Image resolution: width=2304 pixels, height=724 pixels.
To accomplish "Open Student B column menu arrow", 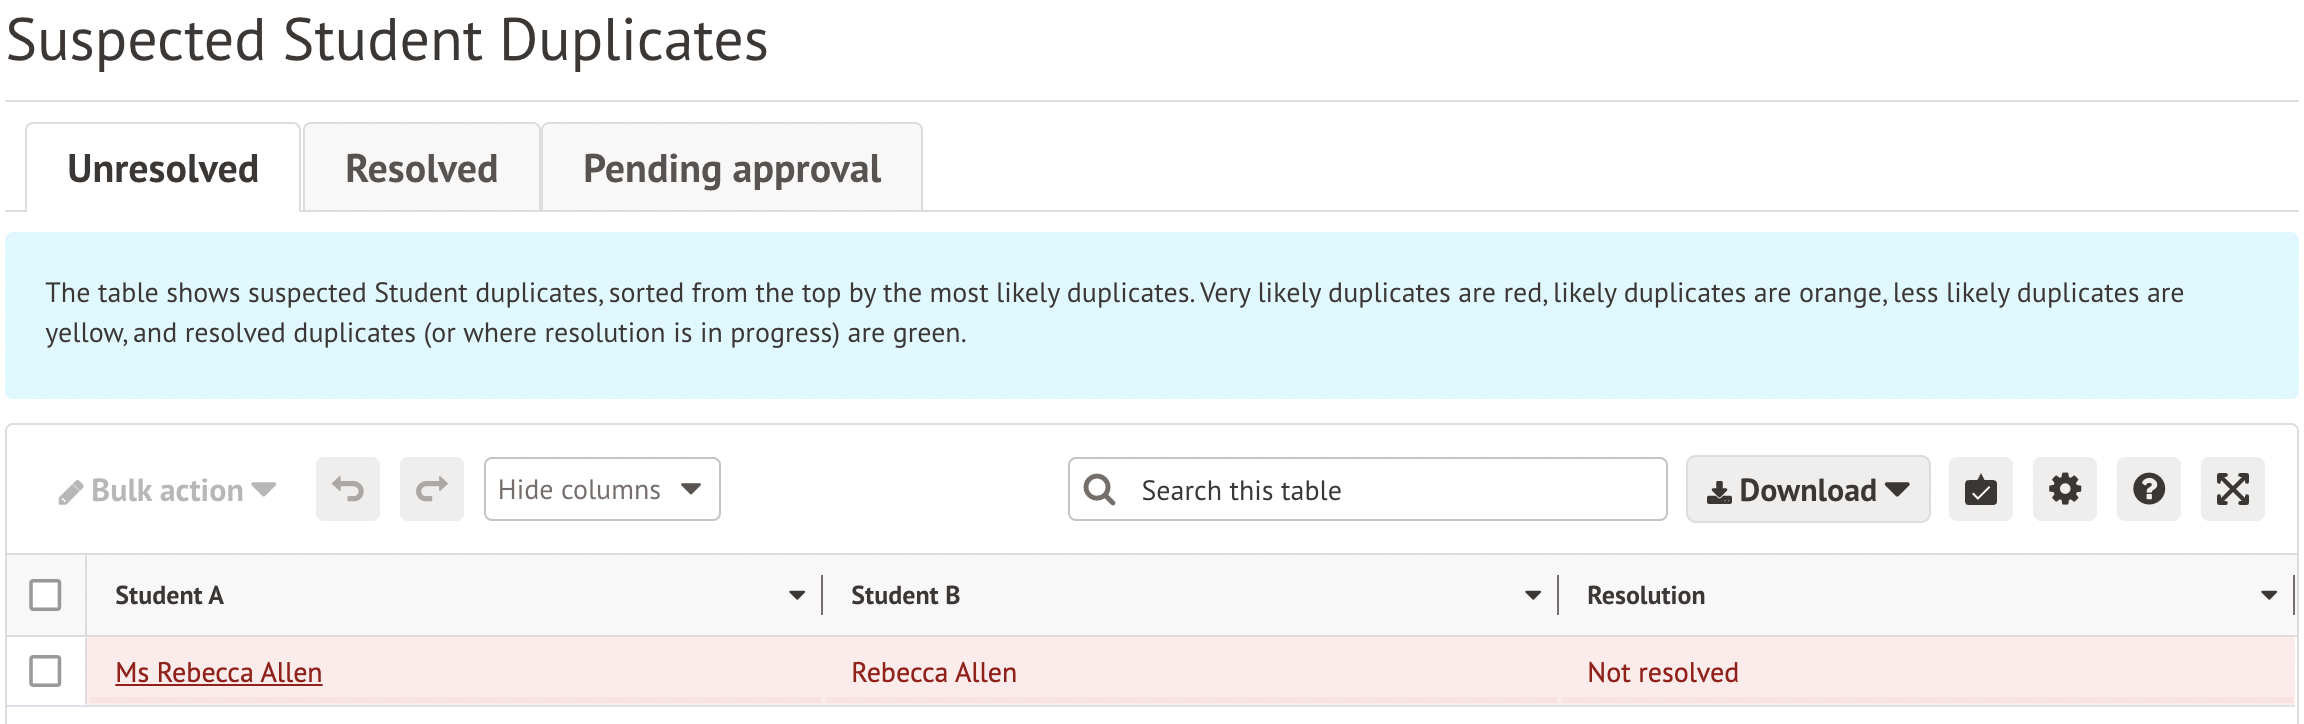I will pyautogui.click(x=1532, y=595).
